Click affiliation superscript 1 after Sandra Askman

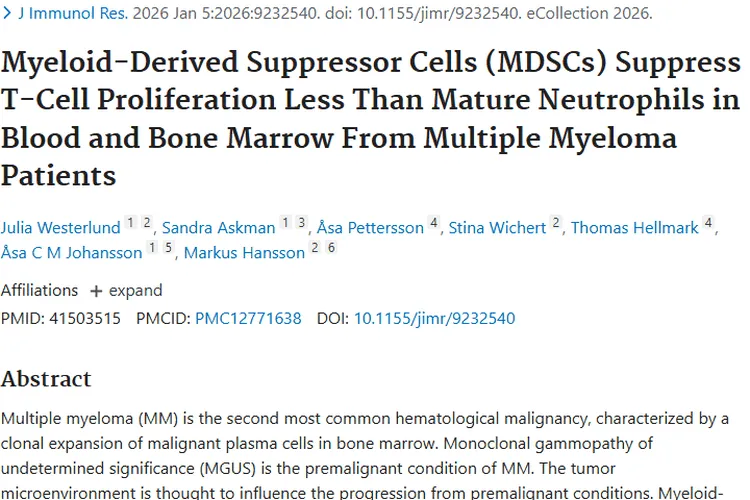coord(285,223)
